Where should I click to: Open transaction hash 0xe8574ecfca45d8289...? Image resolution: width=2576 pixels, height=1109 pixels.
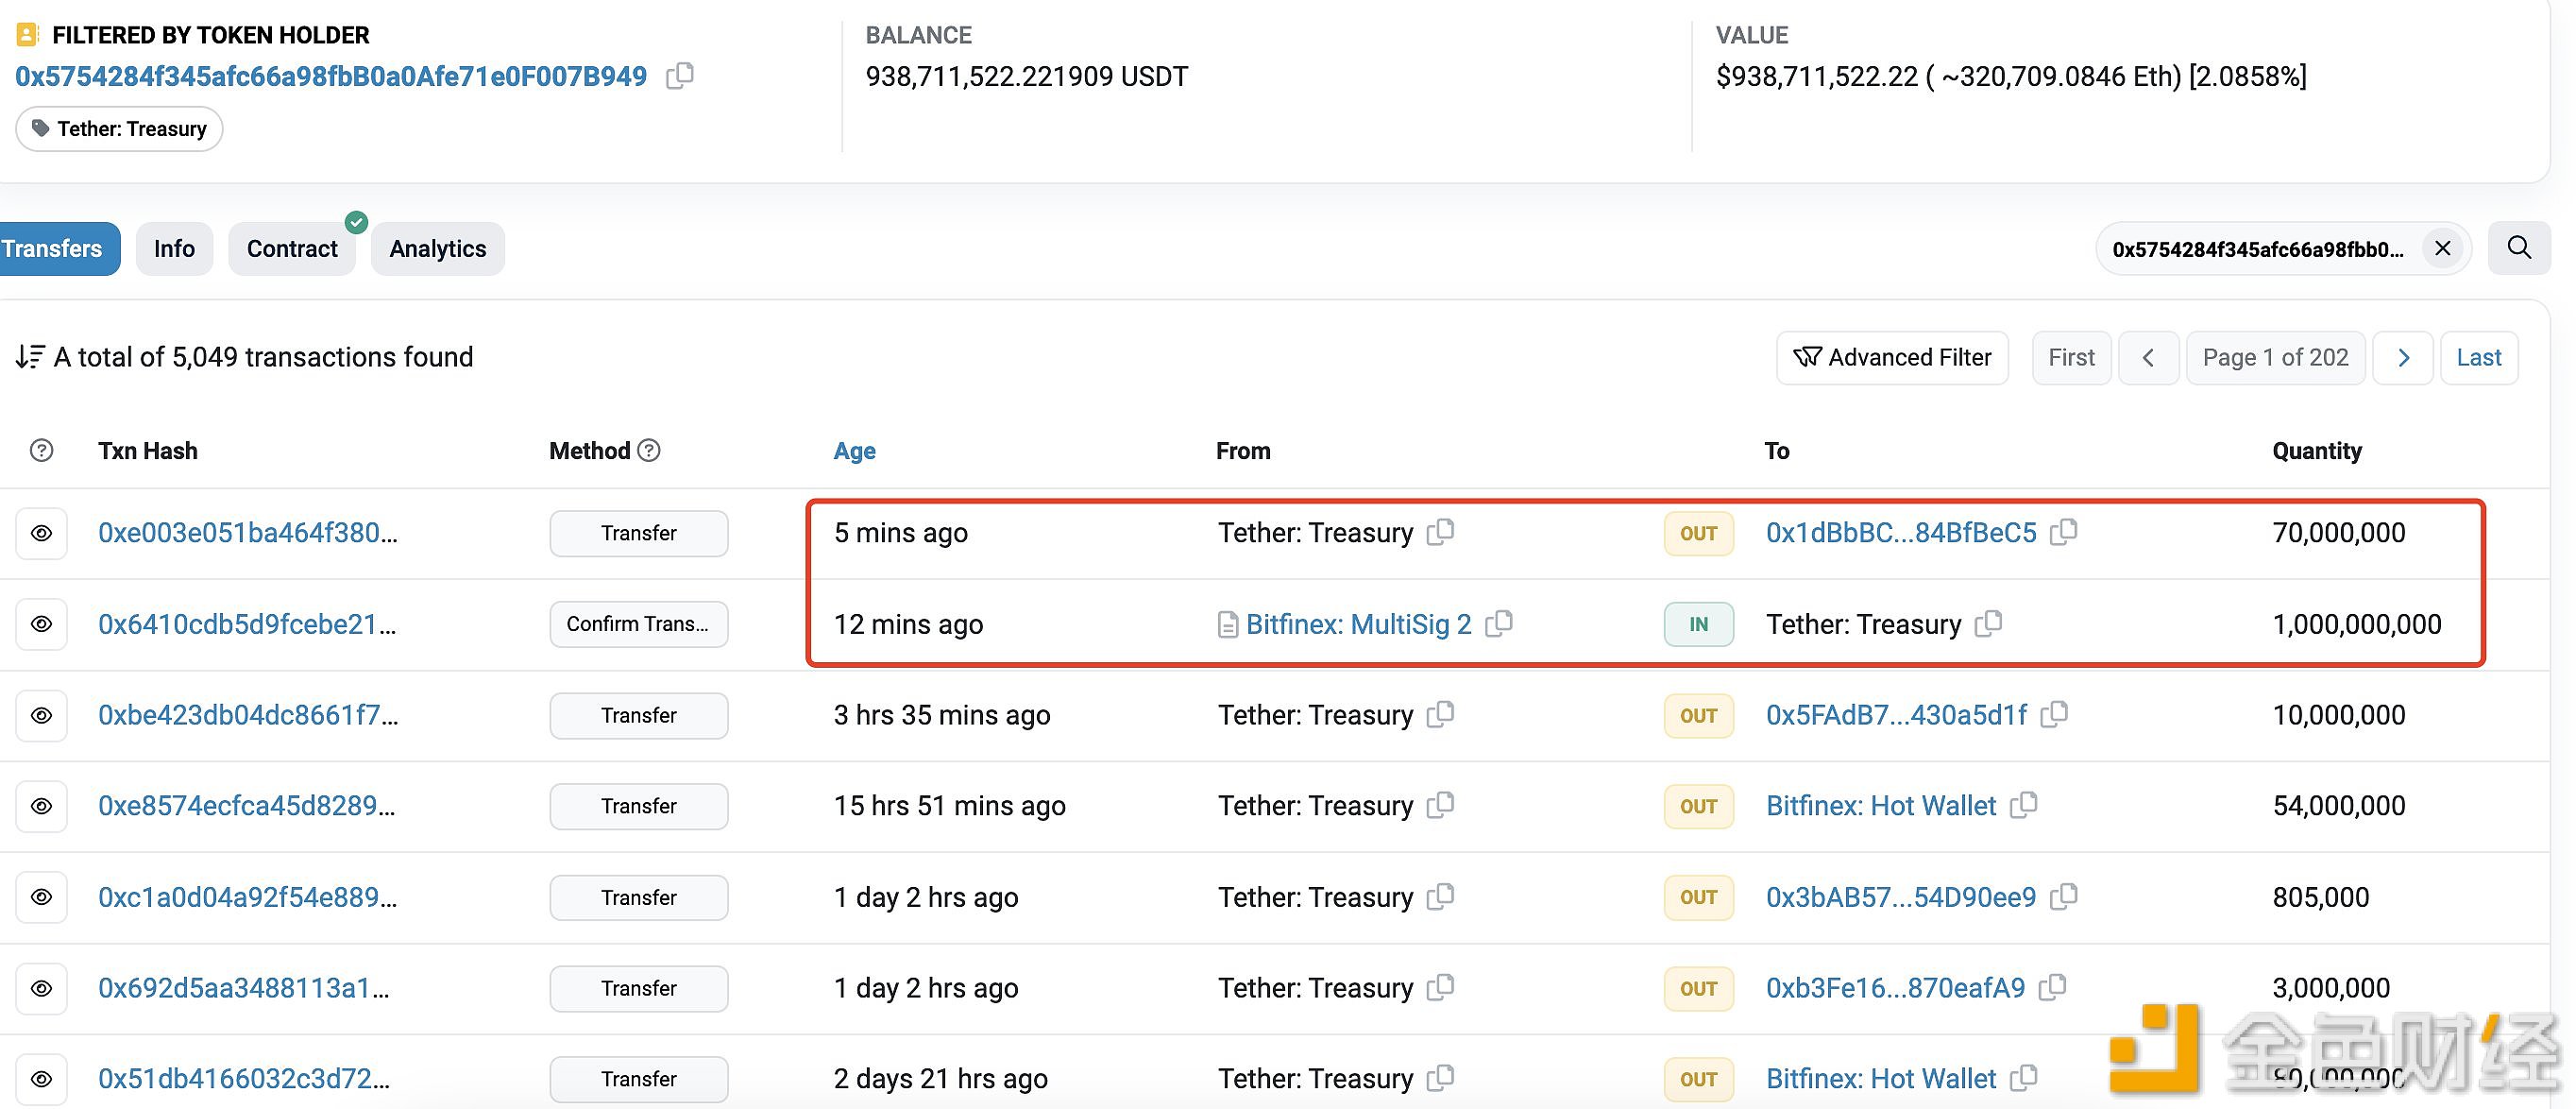click(247, 806)
